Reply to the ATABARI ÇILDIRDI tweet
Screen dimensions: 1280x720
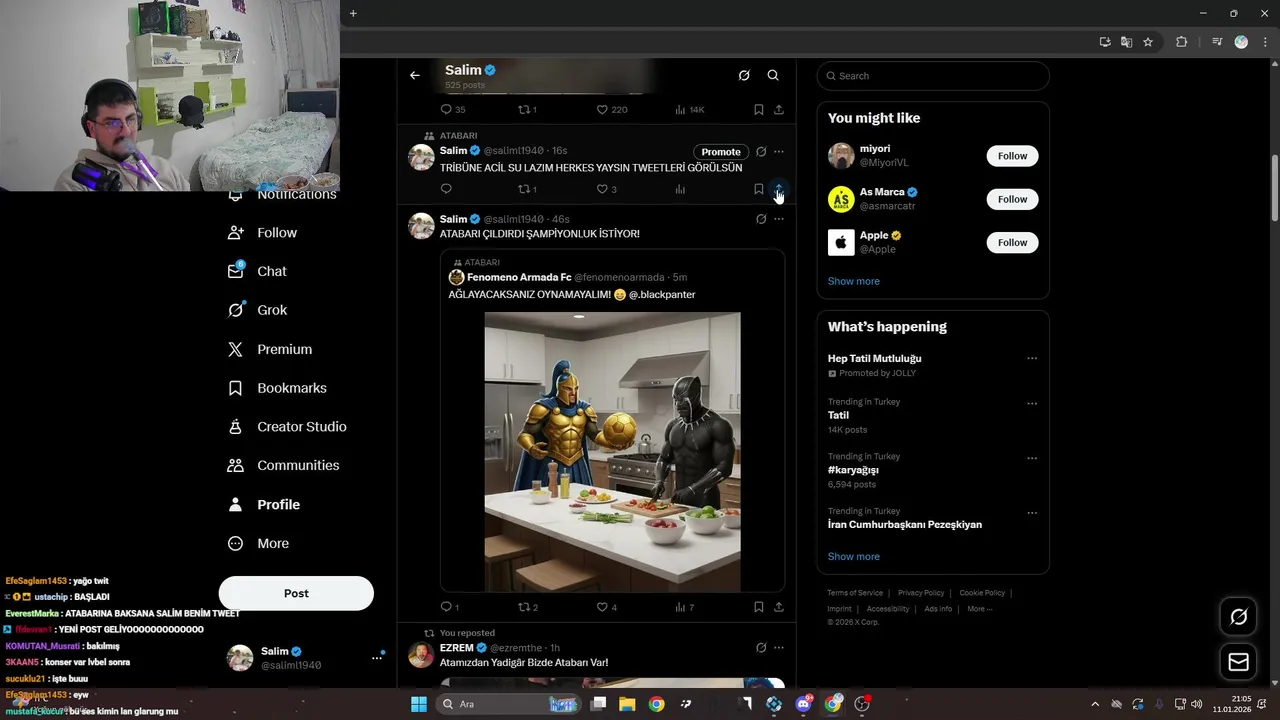[x=450, y=607]
